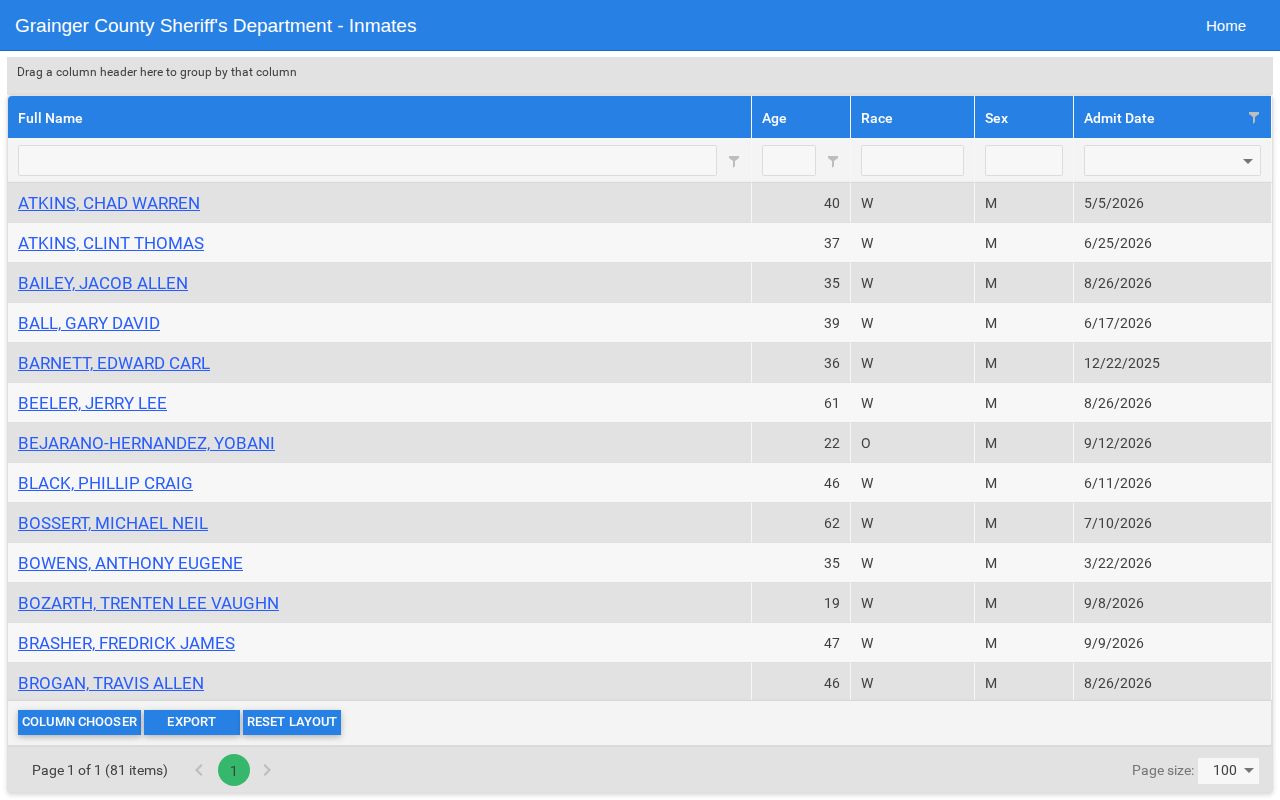Select the age 61 cell

click(x=801, y=403)
